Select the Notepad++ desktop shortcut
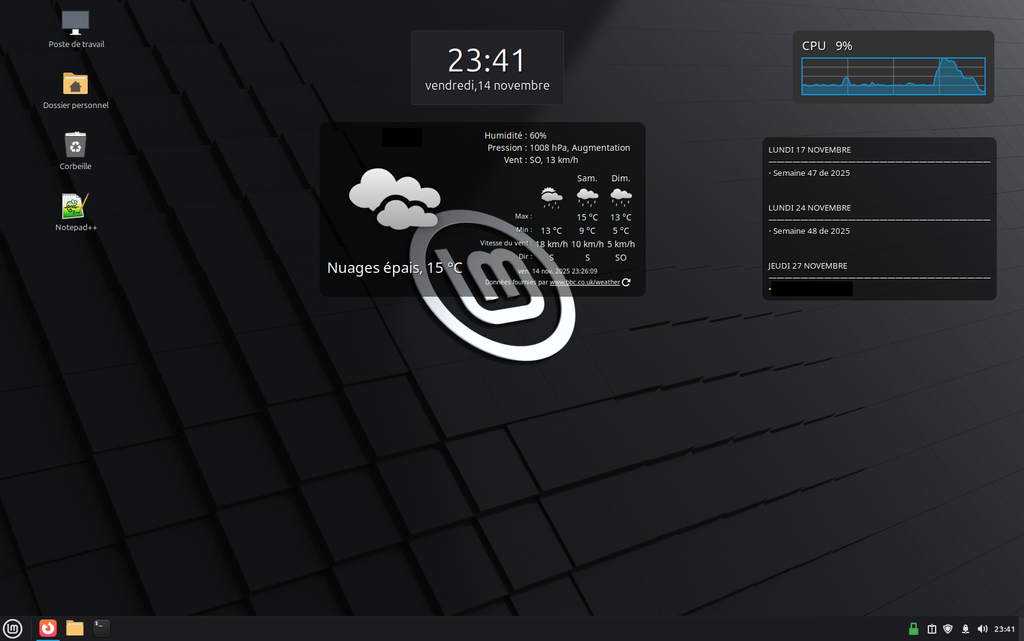Screen dimensions: 1024x641 [x=76, y=206]
